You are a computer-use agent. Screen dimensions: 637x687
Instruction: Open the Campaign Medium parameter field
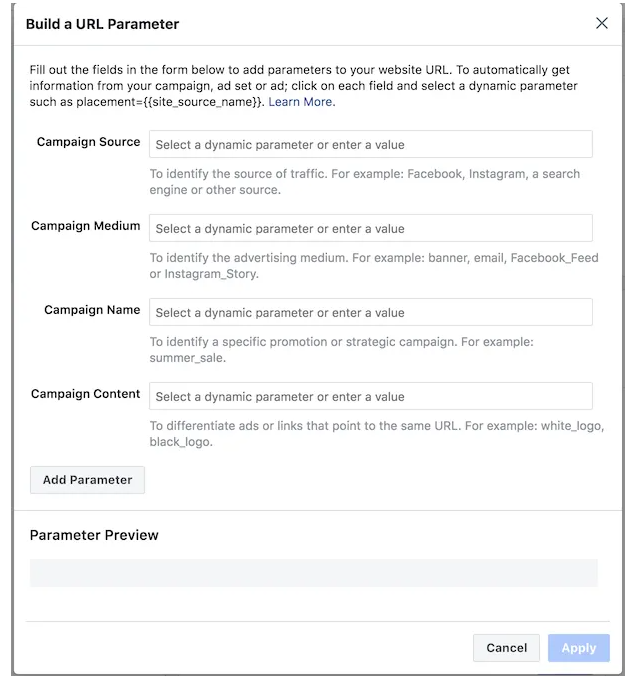[371, 229]
